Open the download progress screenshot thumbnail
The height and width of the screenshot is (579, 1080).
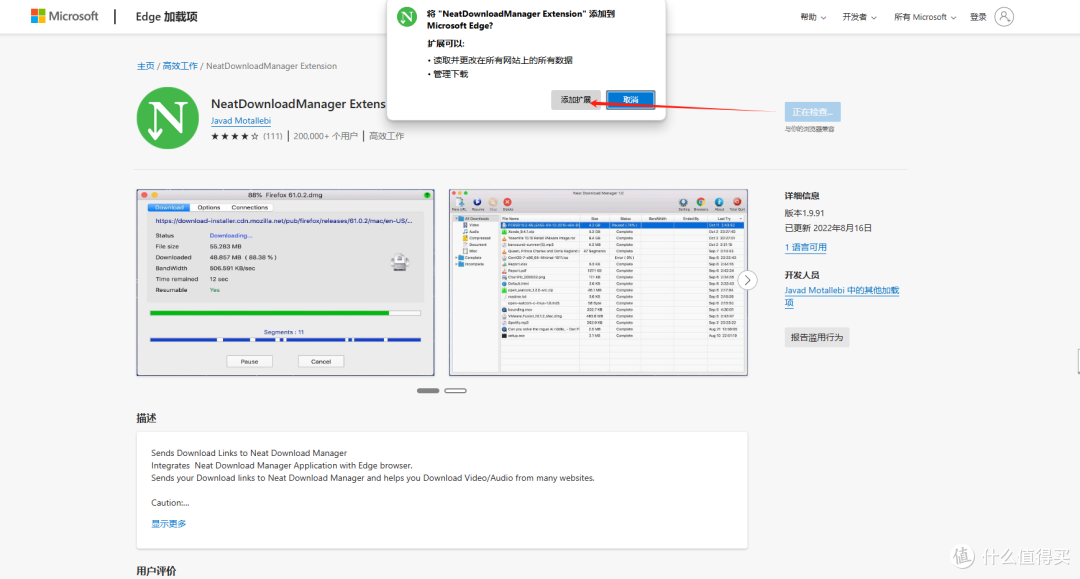[x=285, y=282]
